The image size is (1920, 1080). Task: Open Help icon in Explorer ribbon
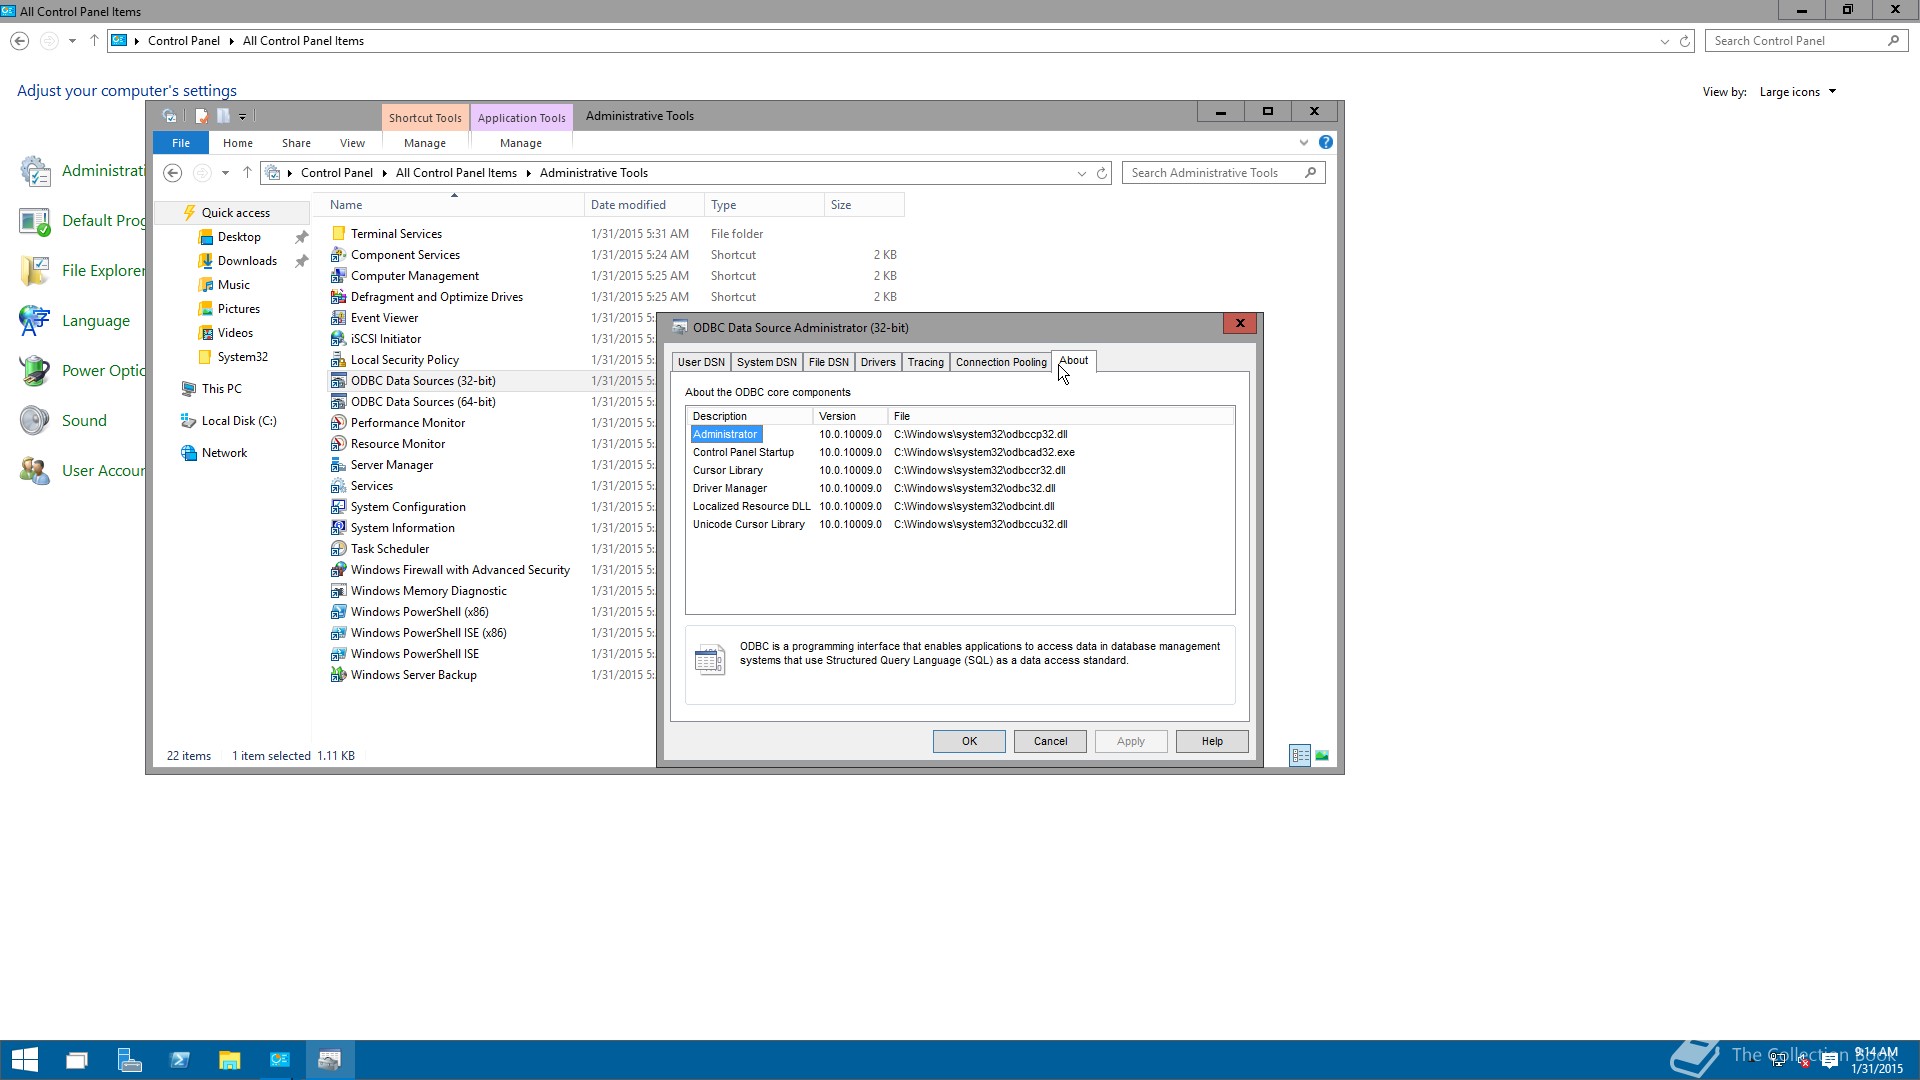(x=1325, y=143)
